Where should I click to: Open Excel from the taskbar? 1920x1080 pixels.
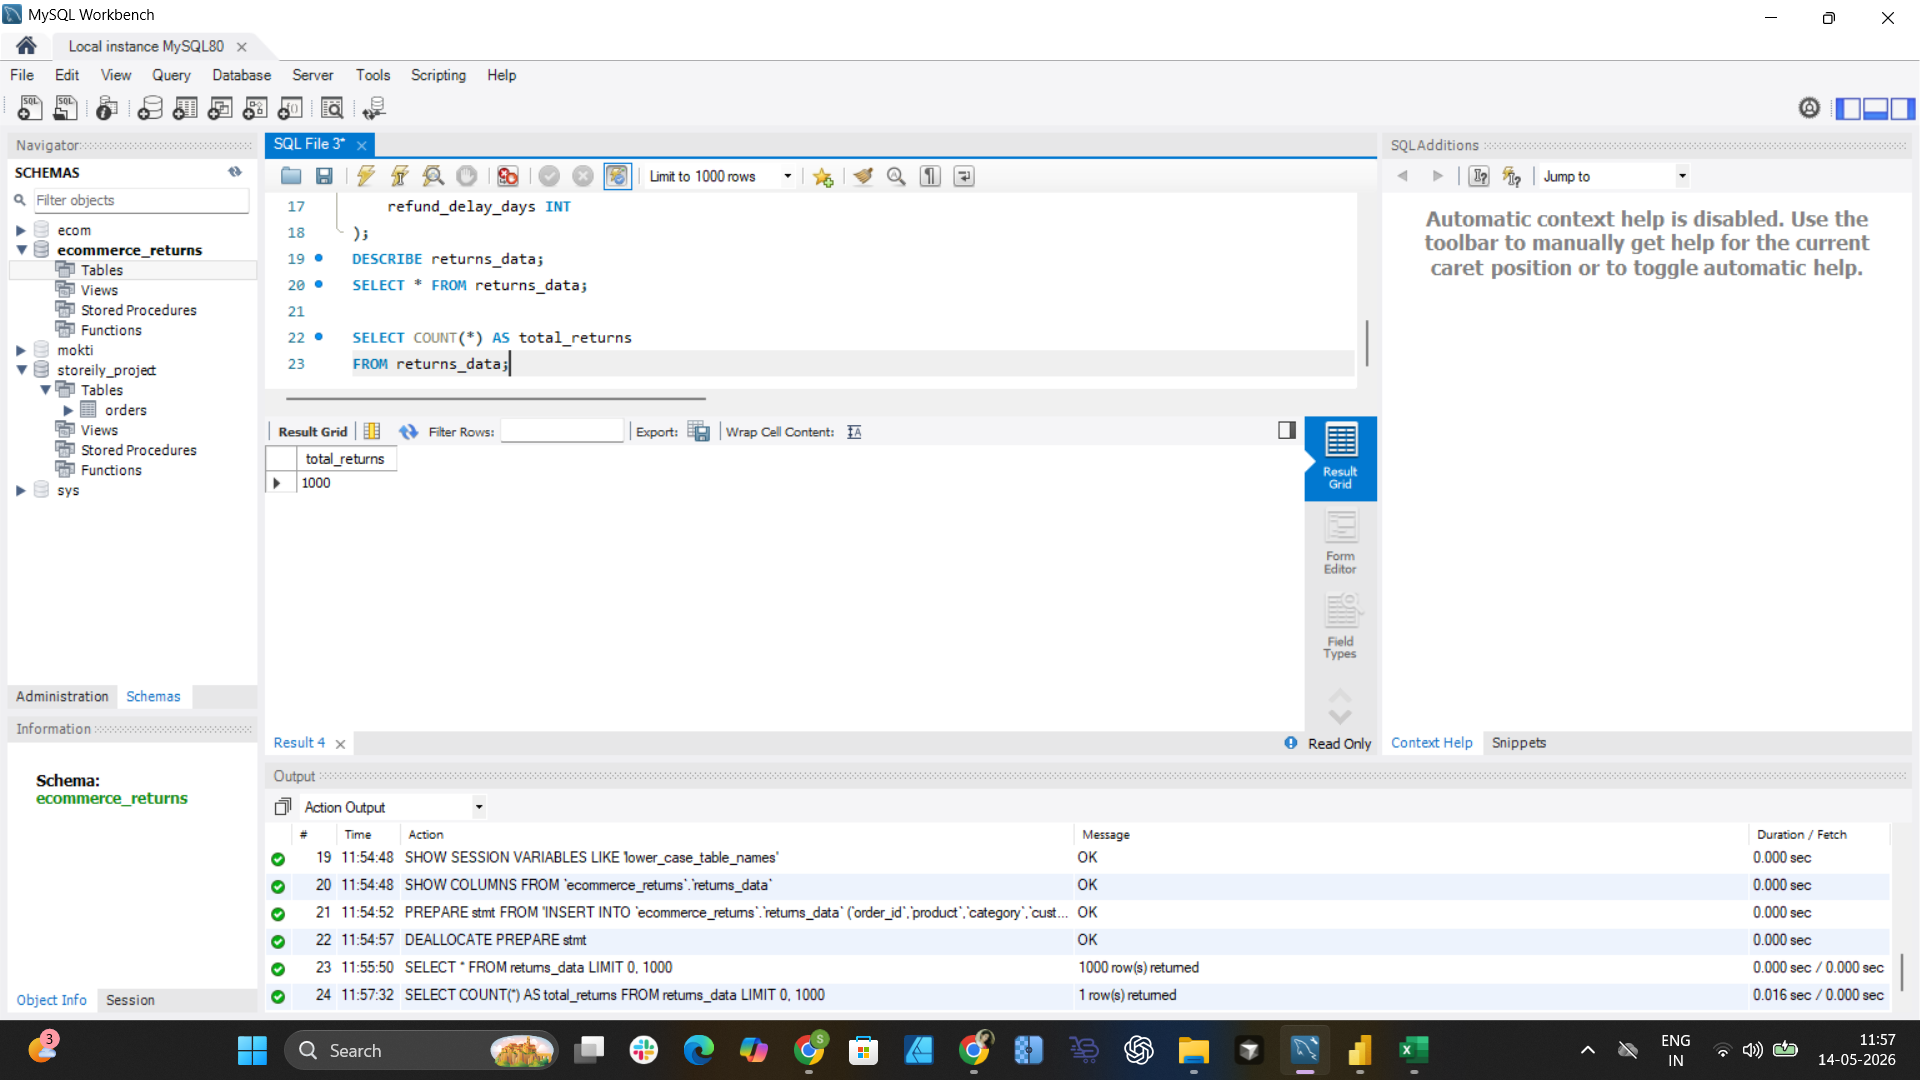tap(1413, 1050)
